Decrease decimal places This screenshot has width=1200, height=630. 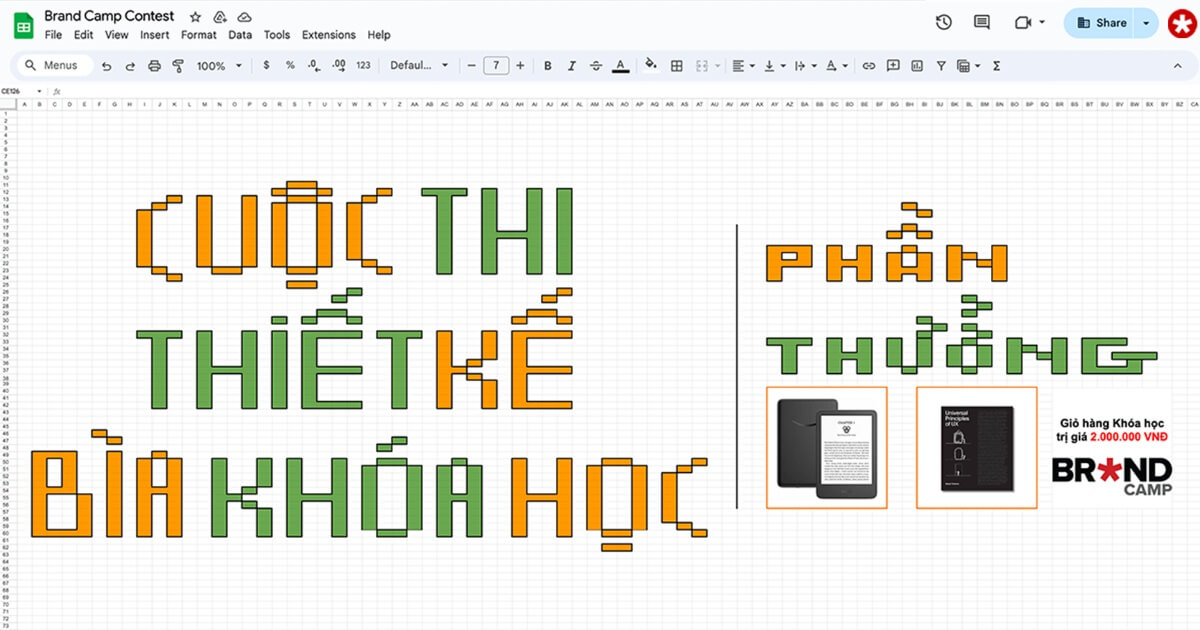pyautogui.click(x=314, y=66)
